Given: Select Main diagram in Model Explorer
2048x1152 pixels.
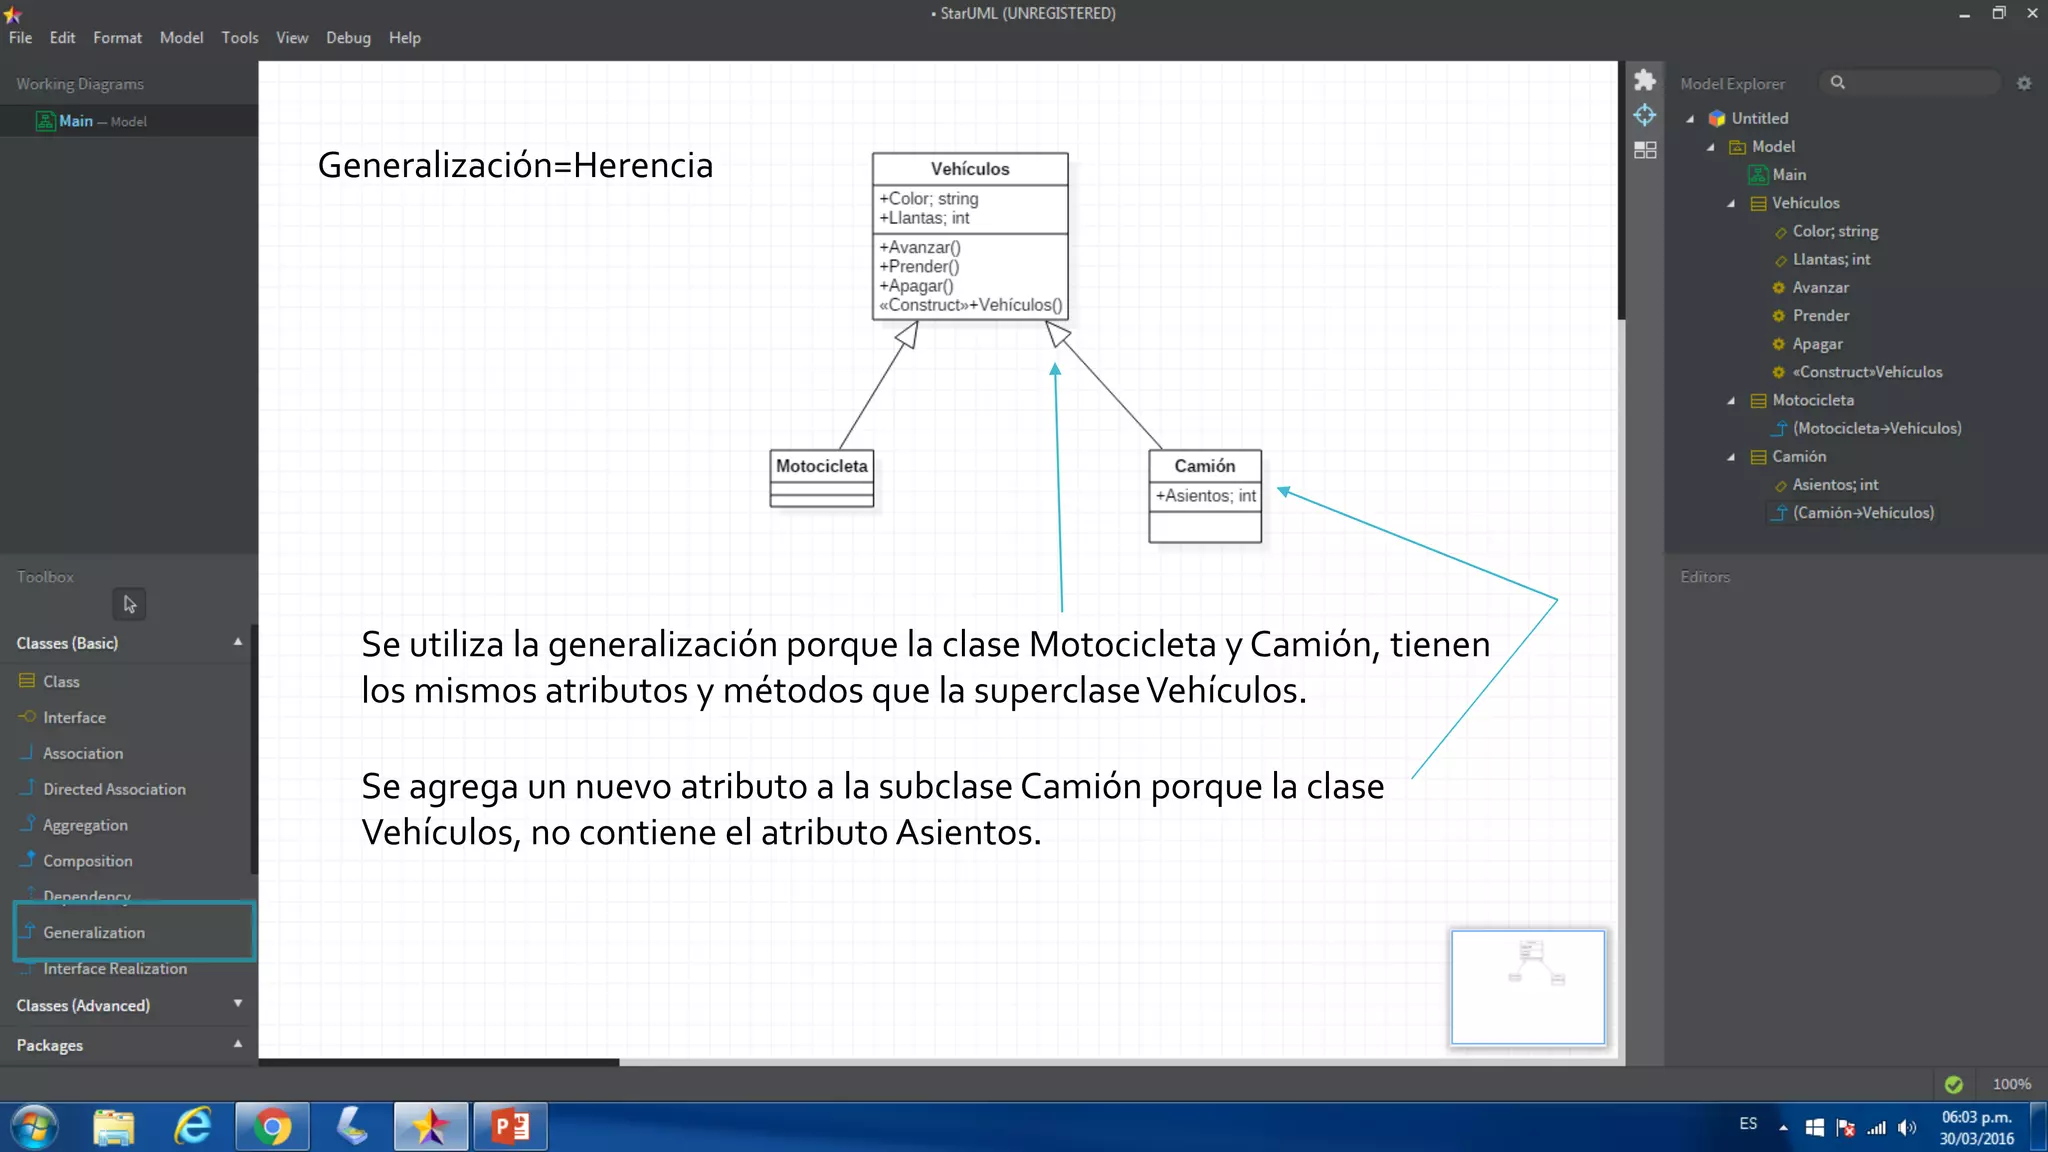Looking at the screenshot, I should [1778, 175].
